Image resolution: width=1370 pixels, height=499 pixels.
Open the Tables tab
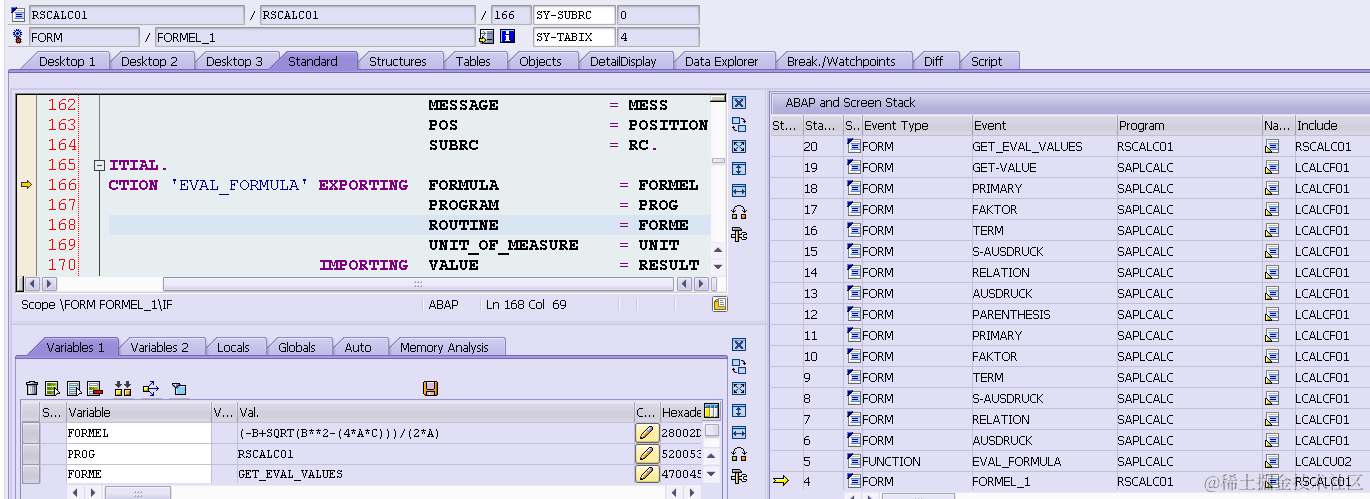(x=473, y=61)
